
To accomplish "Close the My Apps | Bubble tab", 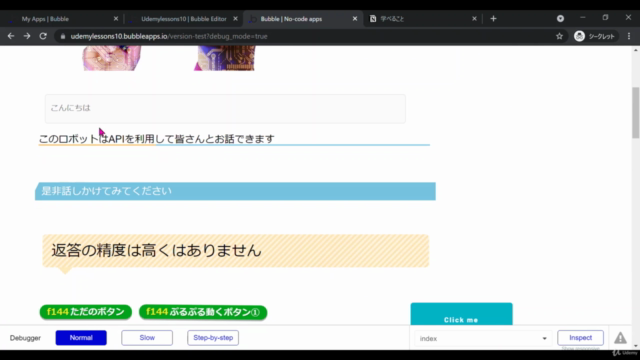I will pyautogui.click(x=116, y=19).
